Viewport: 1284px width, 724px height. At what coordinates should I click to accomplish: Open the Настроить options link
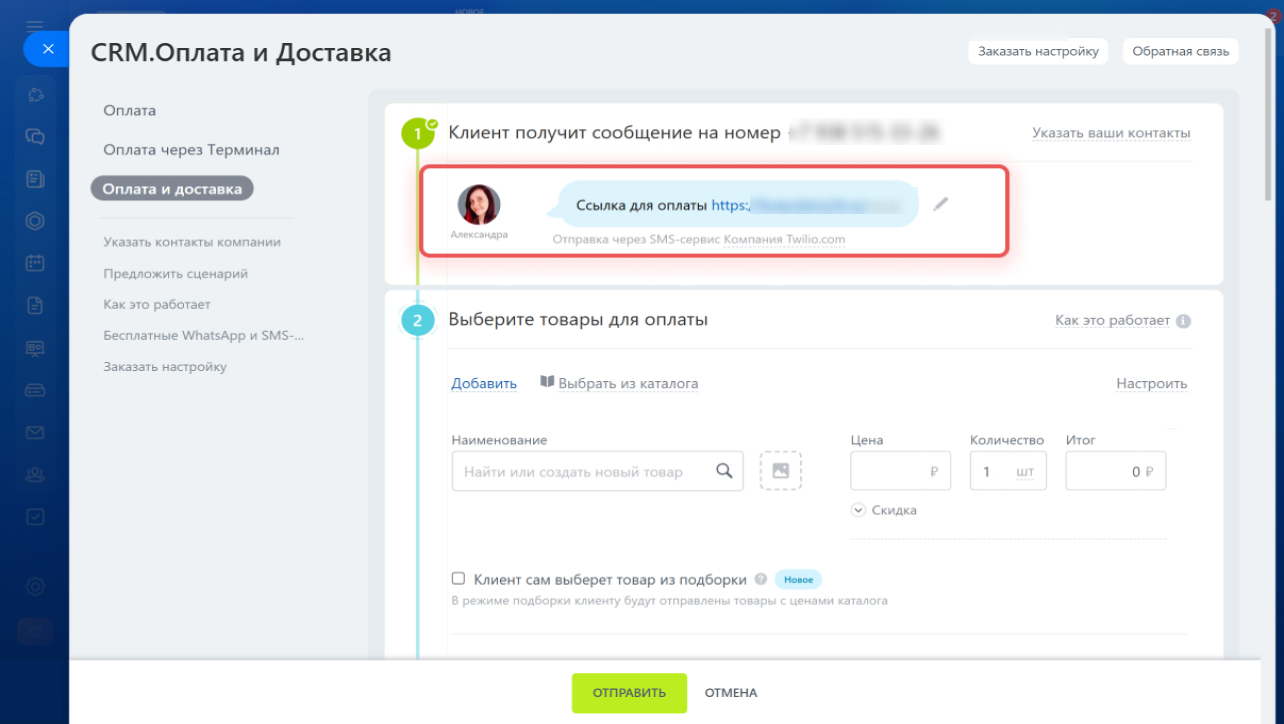point(1151,383)
